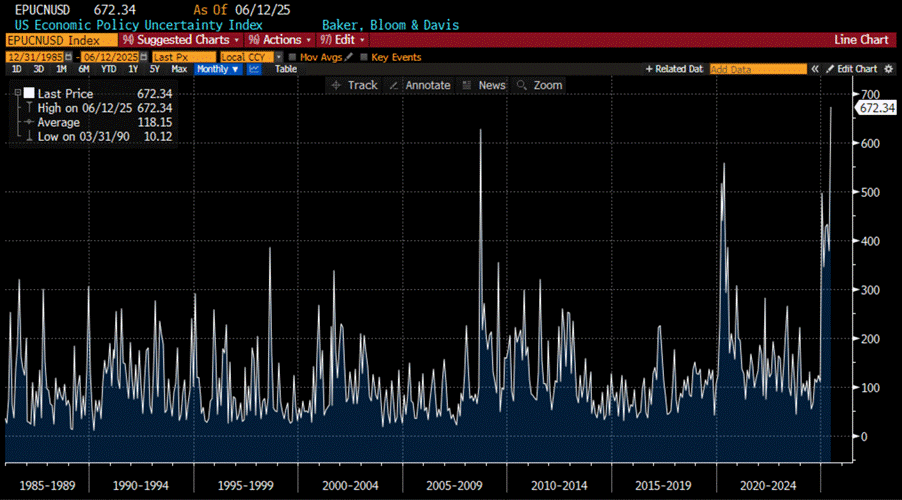
Task: Click the end date field 06/12/2025
Action: [110, 57]
